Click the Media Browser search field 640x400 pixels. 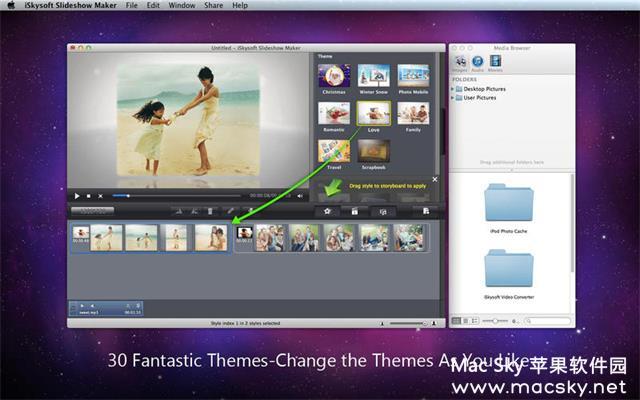(547, 321)
